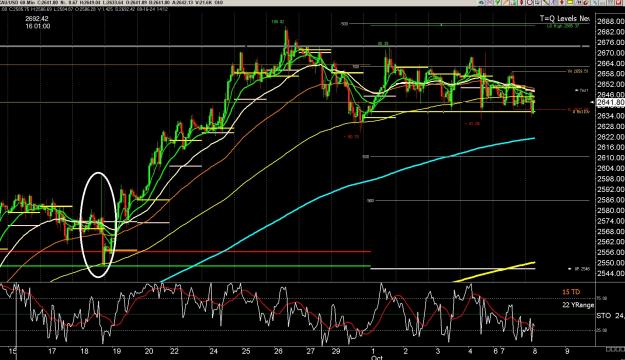Click date 26 on the time axis

coord(278,351)
